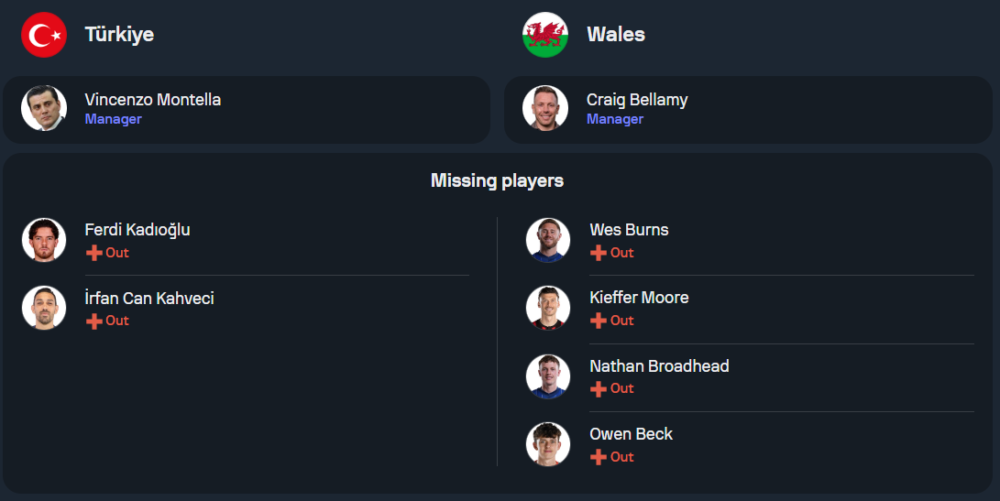Click the injury cross icon under Wes Burns

tap(598, 253)
